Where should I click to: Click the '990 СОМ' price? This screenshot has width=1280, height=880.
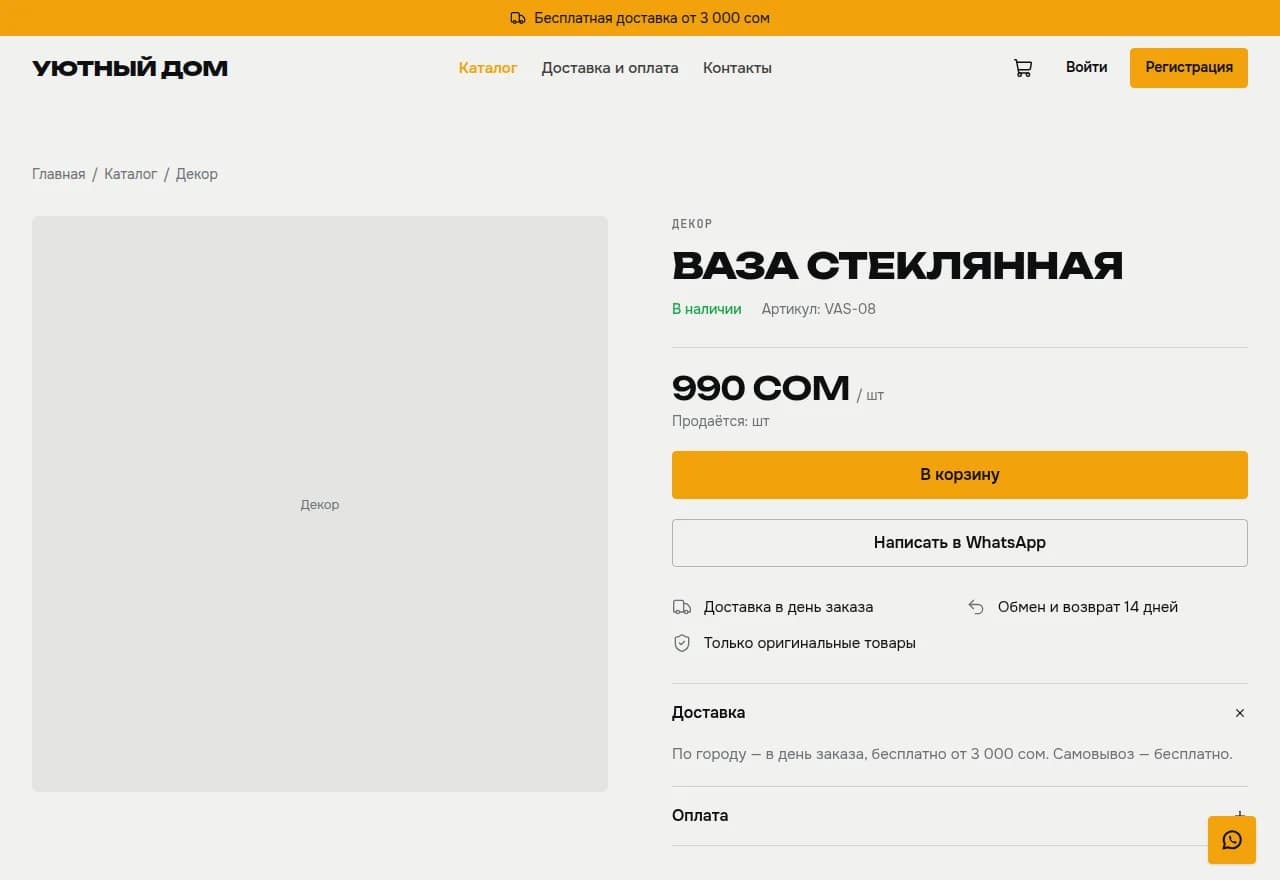pyautogui.click(x=761, y=388)
